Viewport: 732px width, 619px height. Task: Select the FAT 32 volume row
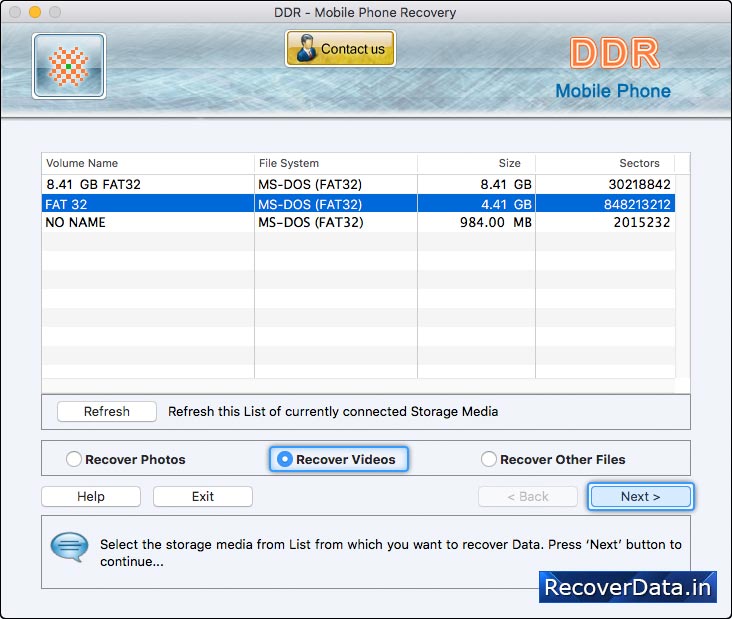click(359, 204)
